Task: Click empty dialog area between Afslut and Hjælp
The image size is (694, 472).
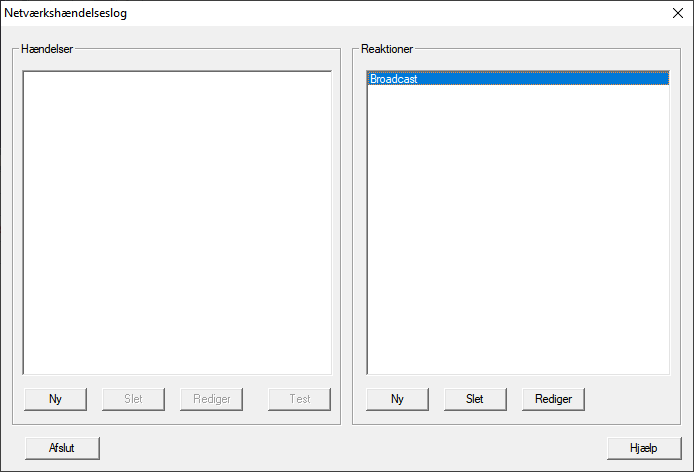Action: pyautogui.click(x=350, y=448)
